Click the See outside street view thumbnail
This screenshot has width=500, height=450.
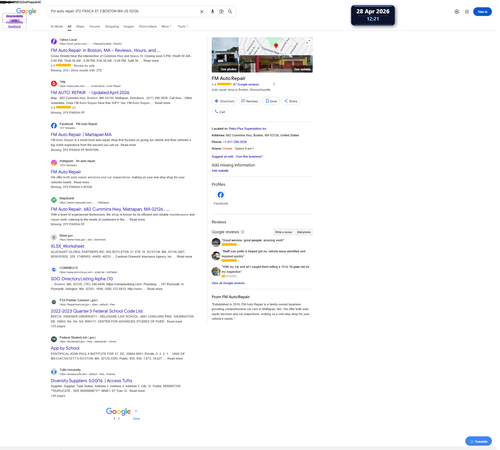click(276, 64)
